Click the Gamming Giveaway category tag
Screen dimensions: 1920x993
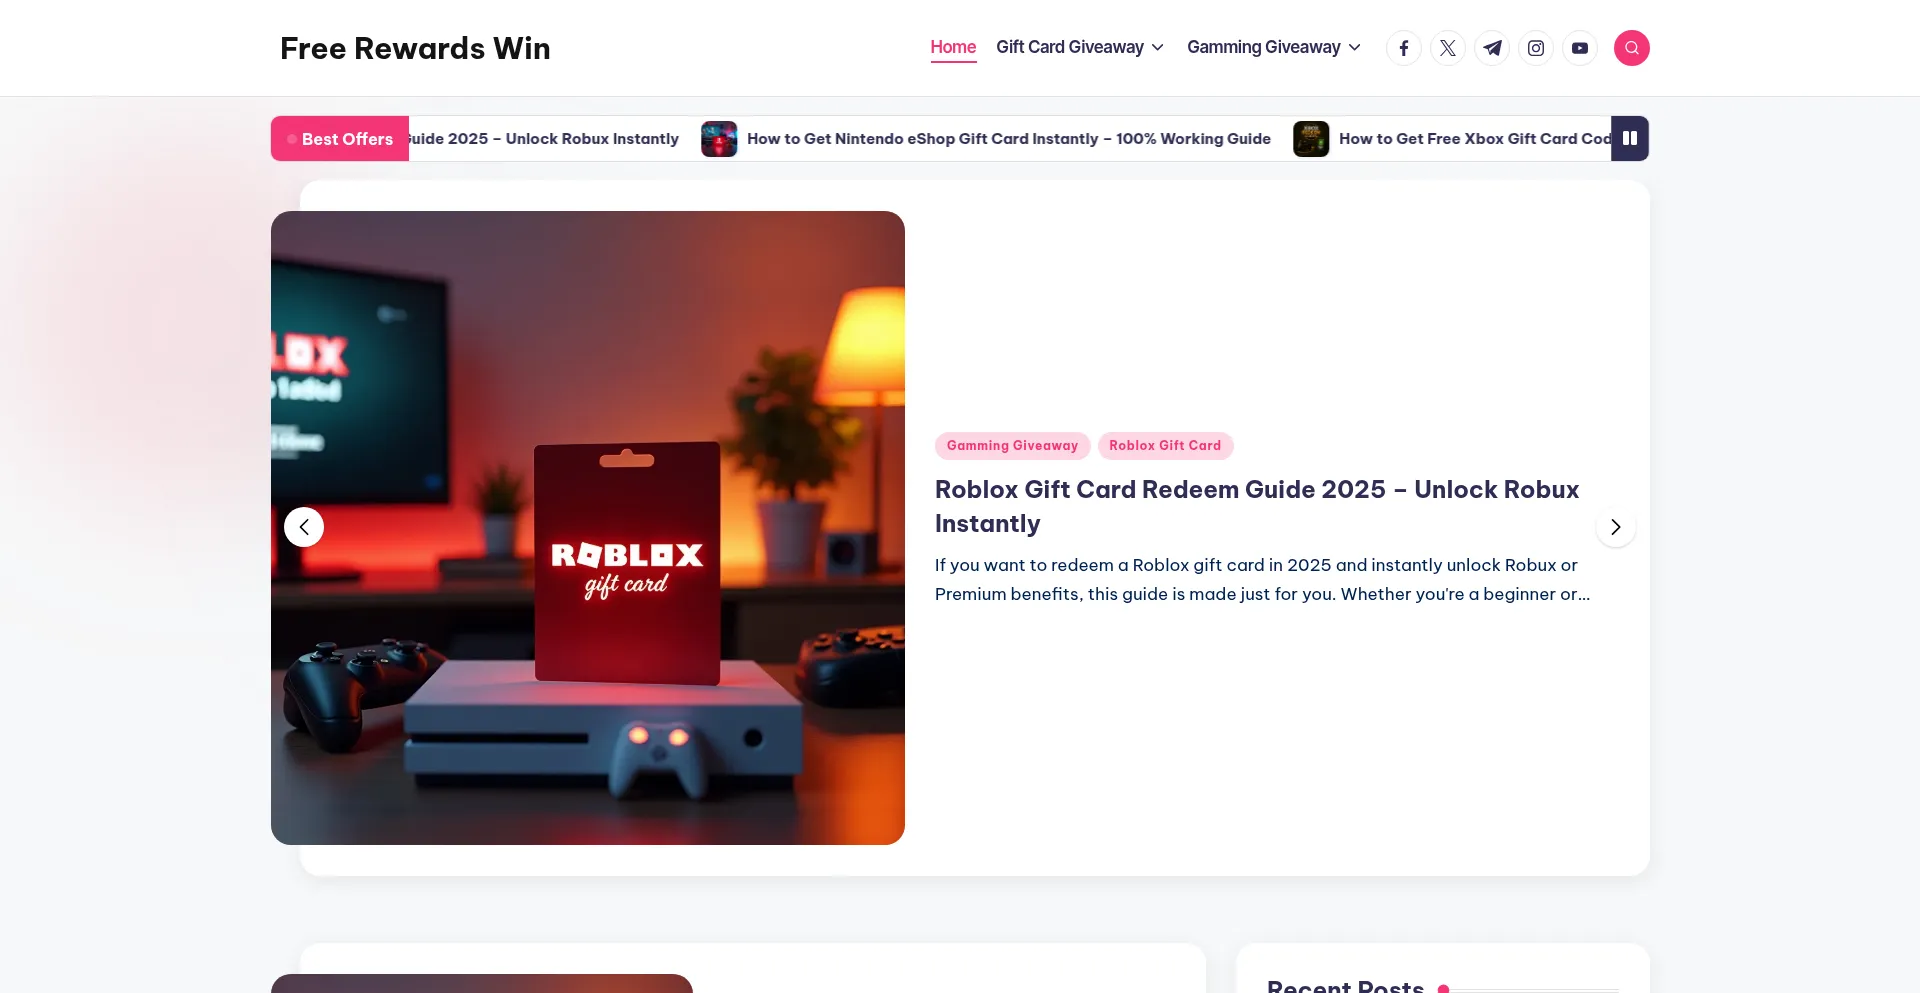tap(1012, 446)
